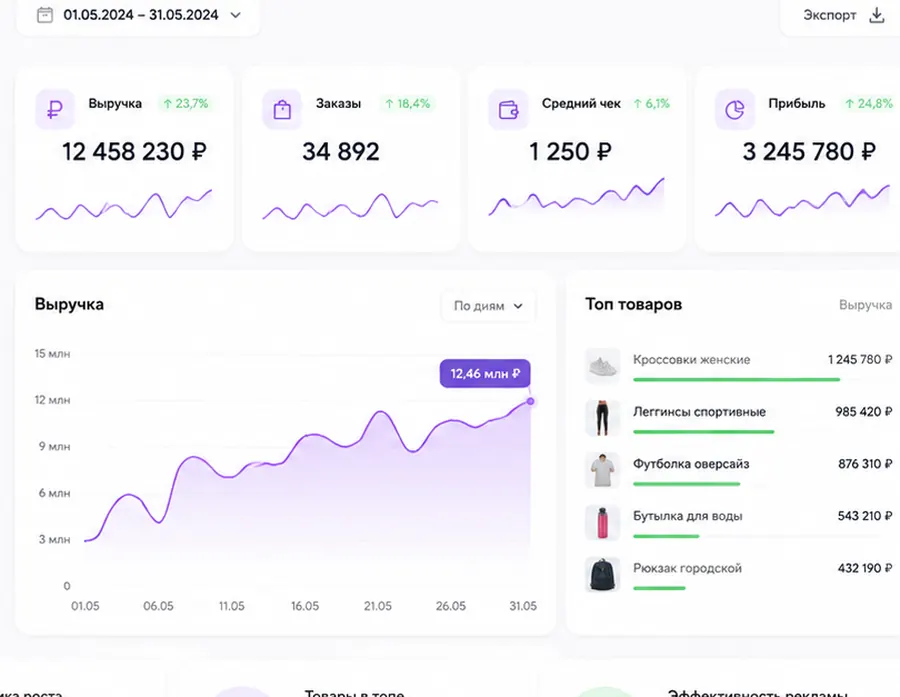Open the Леггинсы спортивные product name
The width and height of the screenshot is (900, 697).
coord(699,412)
